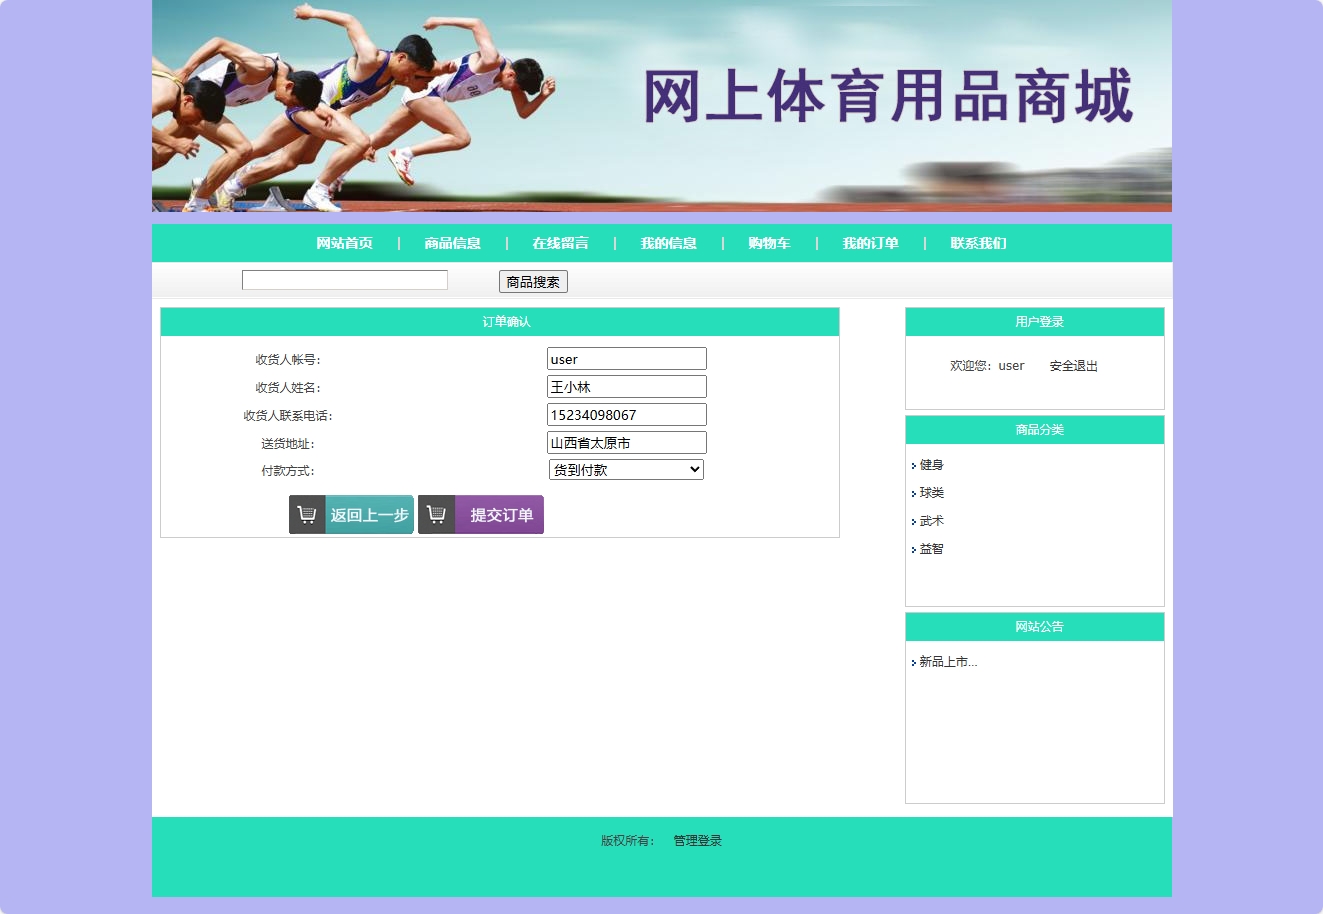The height and width of the screenshot is (914, 1323).
Task: Click the arrow marker next to 新品上市
Action: [x=914, y=661]
